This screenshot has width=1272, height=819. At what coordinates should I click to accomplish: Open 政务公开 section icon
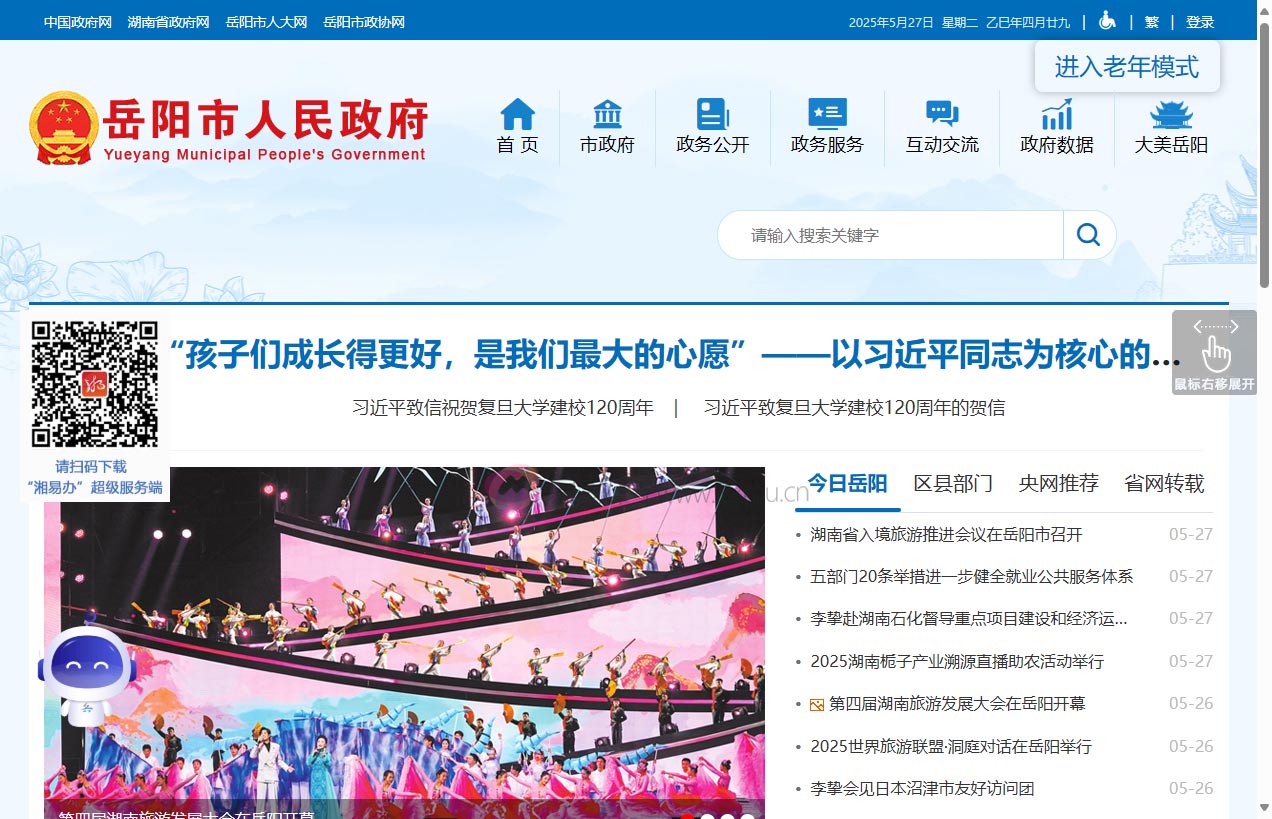(712, 114)
